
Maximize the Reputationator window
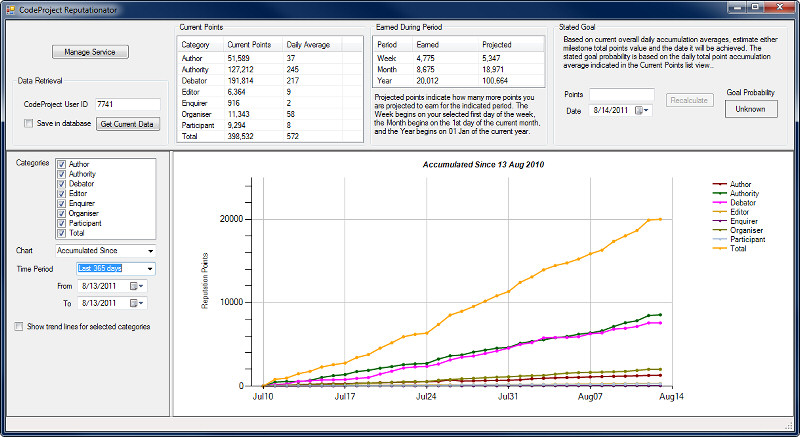tap(756, 7)
